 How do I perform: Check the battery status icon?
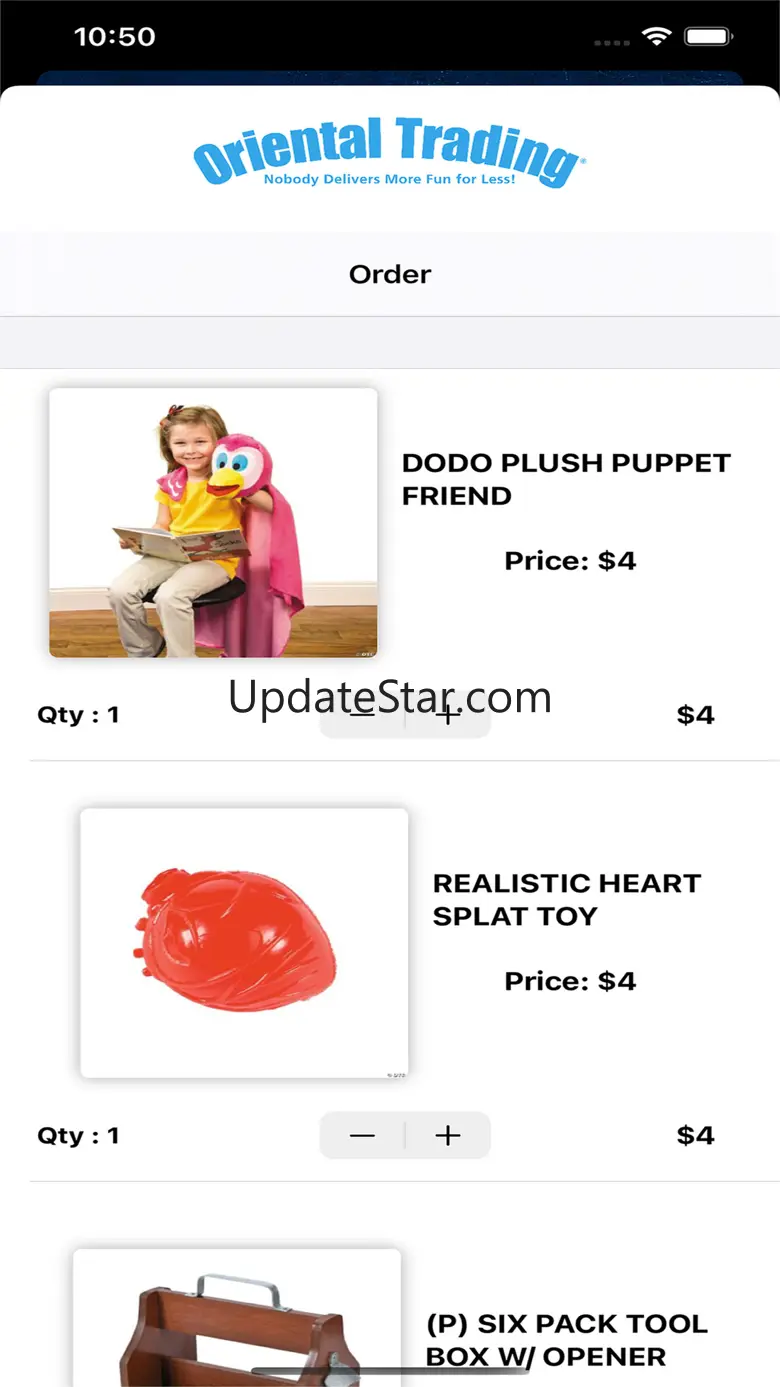pyautogui.click(x=709, y=37)
